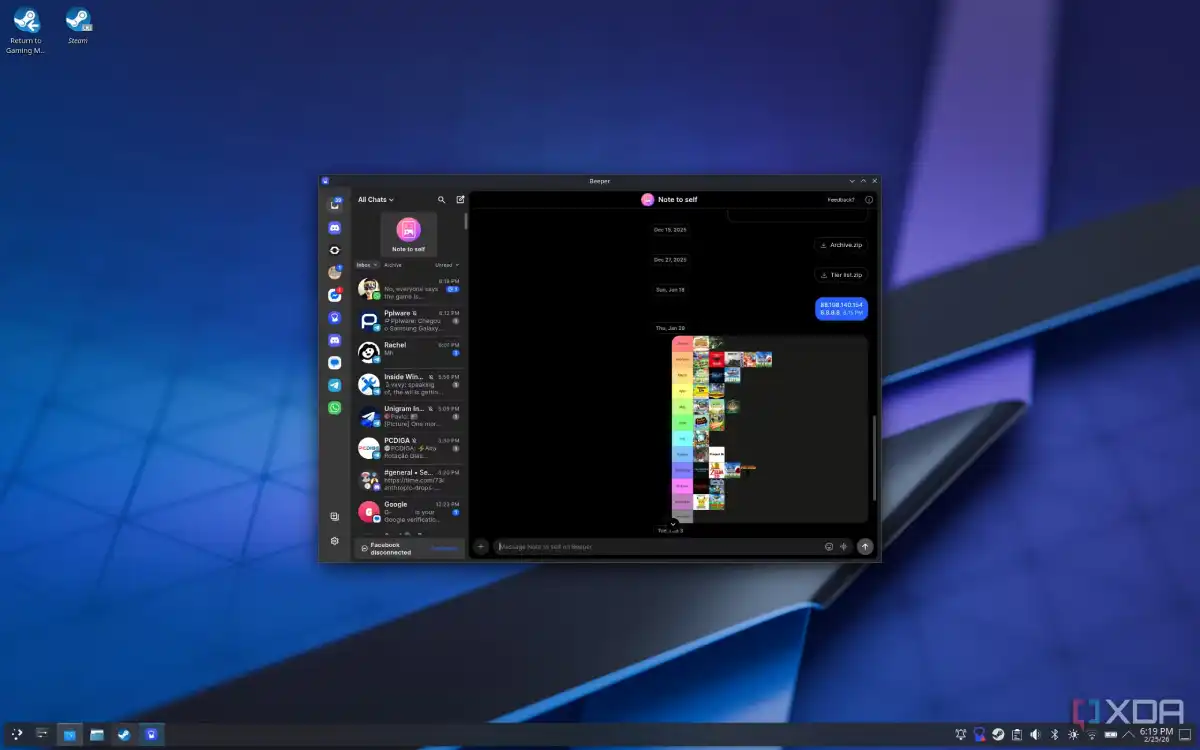Click the stacked windows icon above settings gear
The width and height of the screenshot is (1200, 750).
pyautogui.click(x=335, y=517)
